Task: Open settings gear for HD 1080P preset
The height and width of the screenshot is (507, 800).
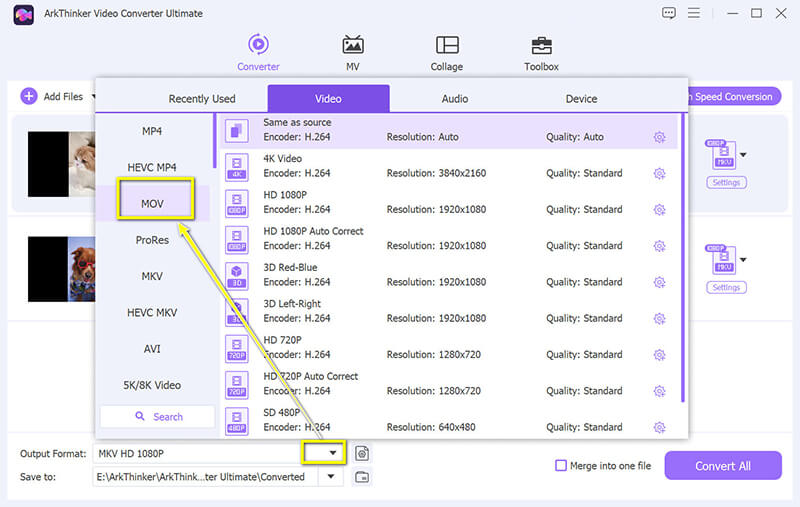Action: point(659,210)
